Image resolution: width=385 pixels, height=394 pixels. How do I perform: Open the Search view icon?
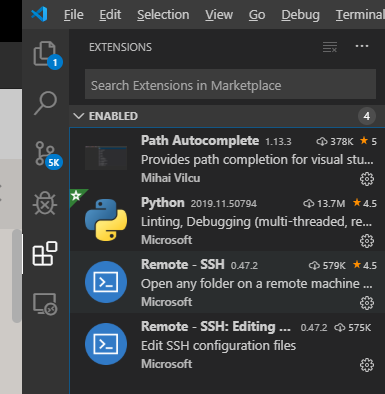(x=45, y=103)
